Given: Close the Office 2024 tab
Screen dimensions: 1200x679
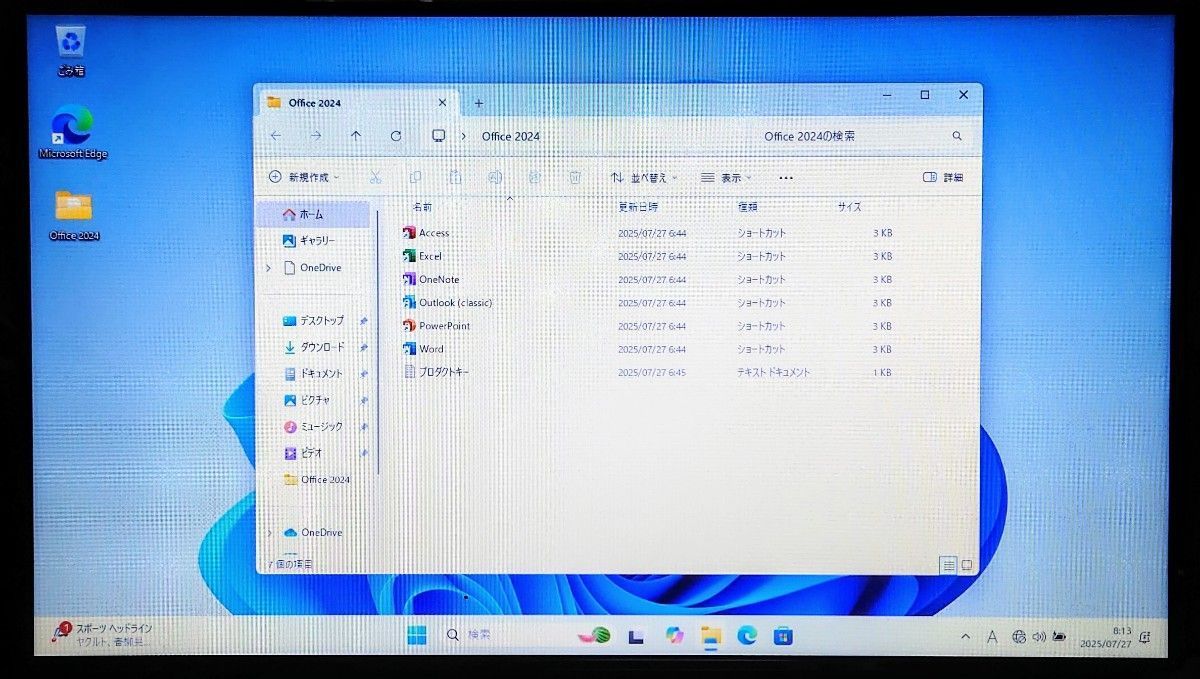Looking at the screenshot, I should (443, 103).
